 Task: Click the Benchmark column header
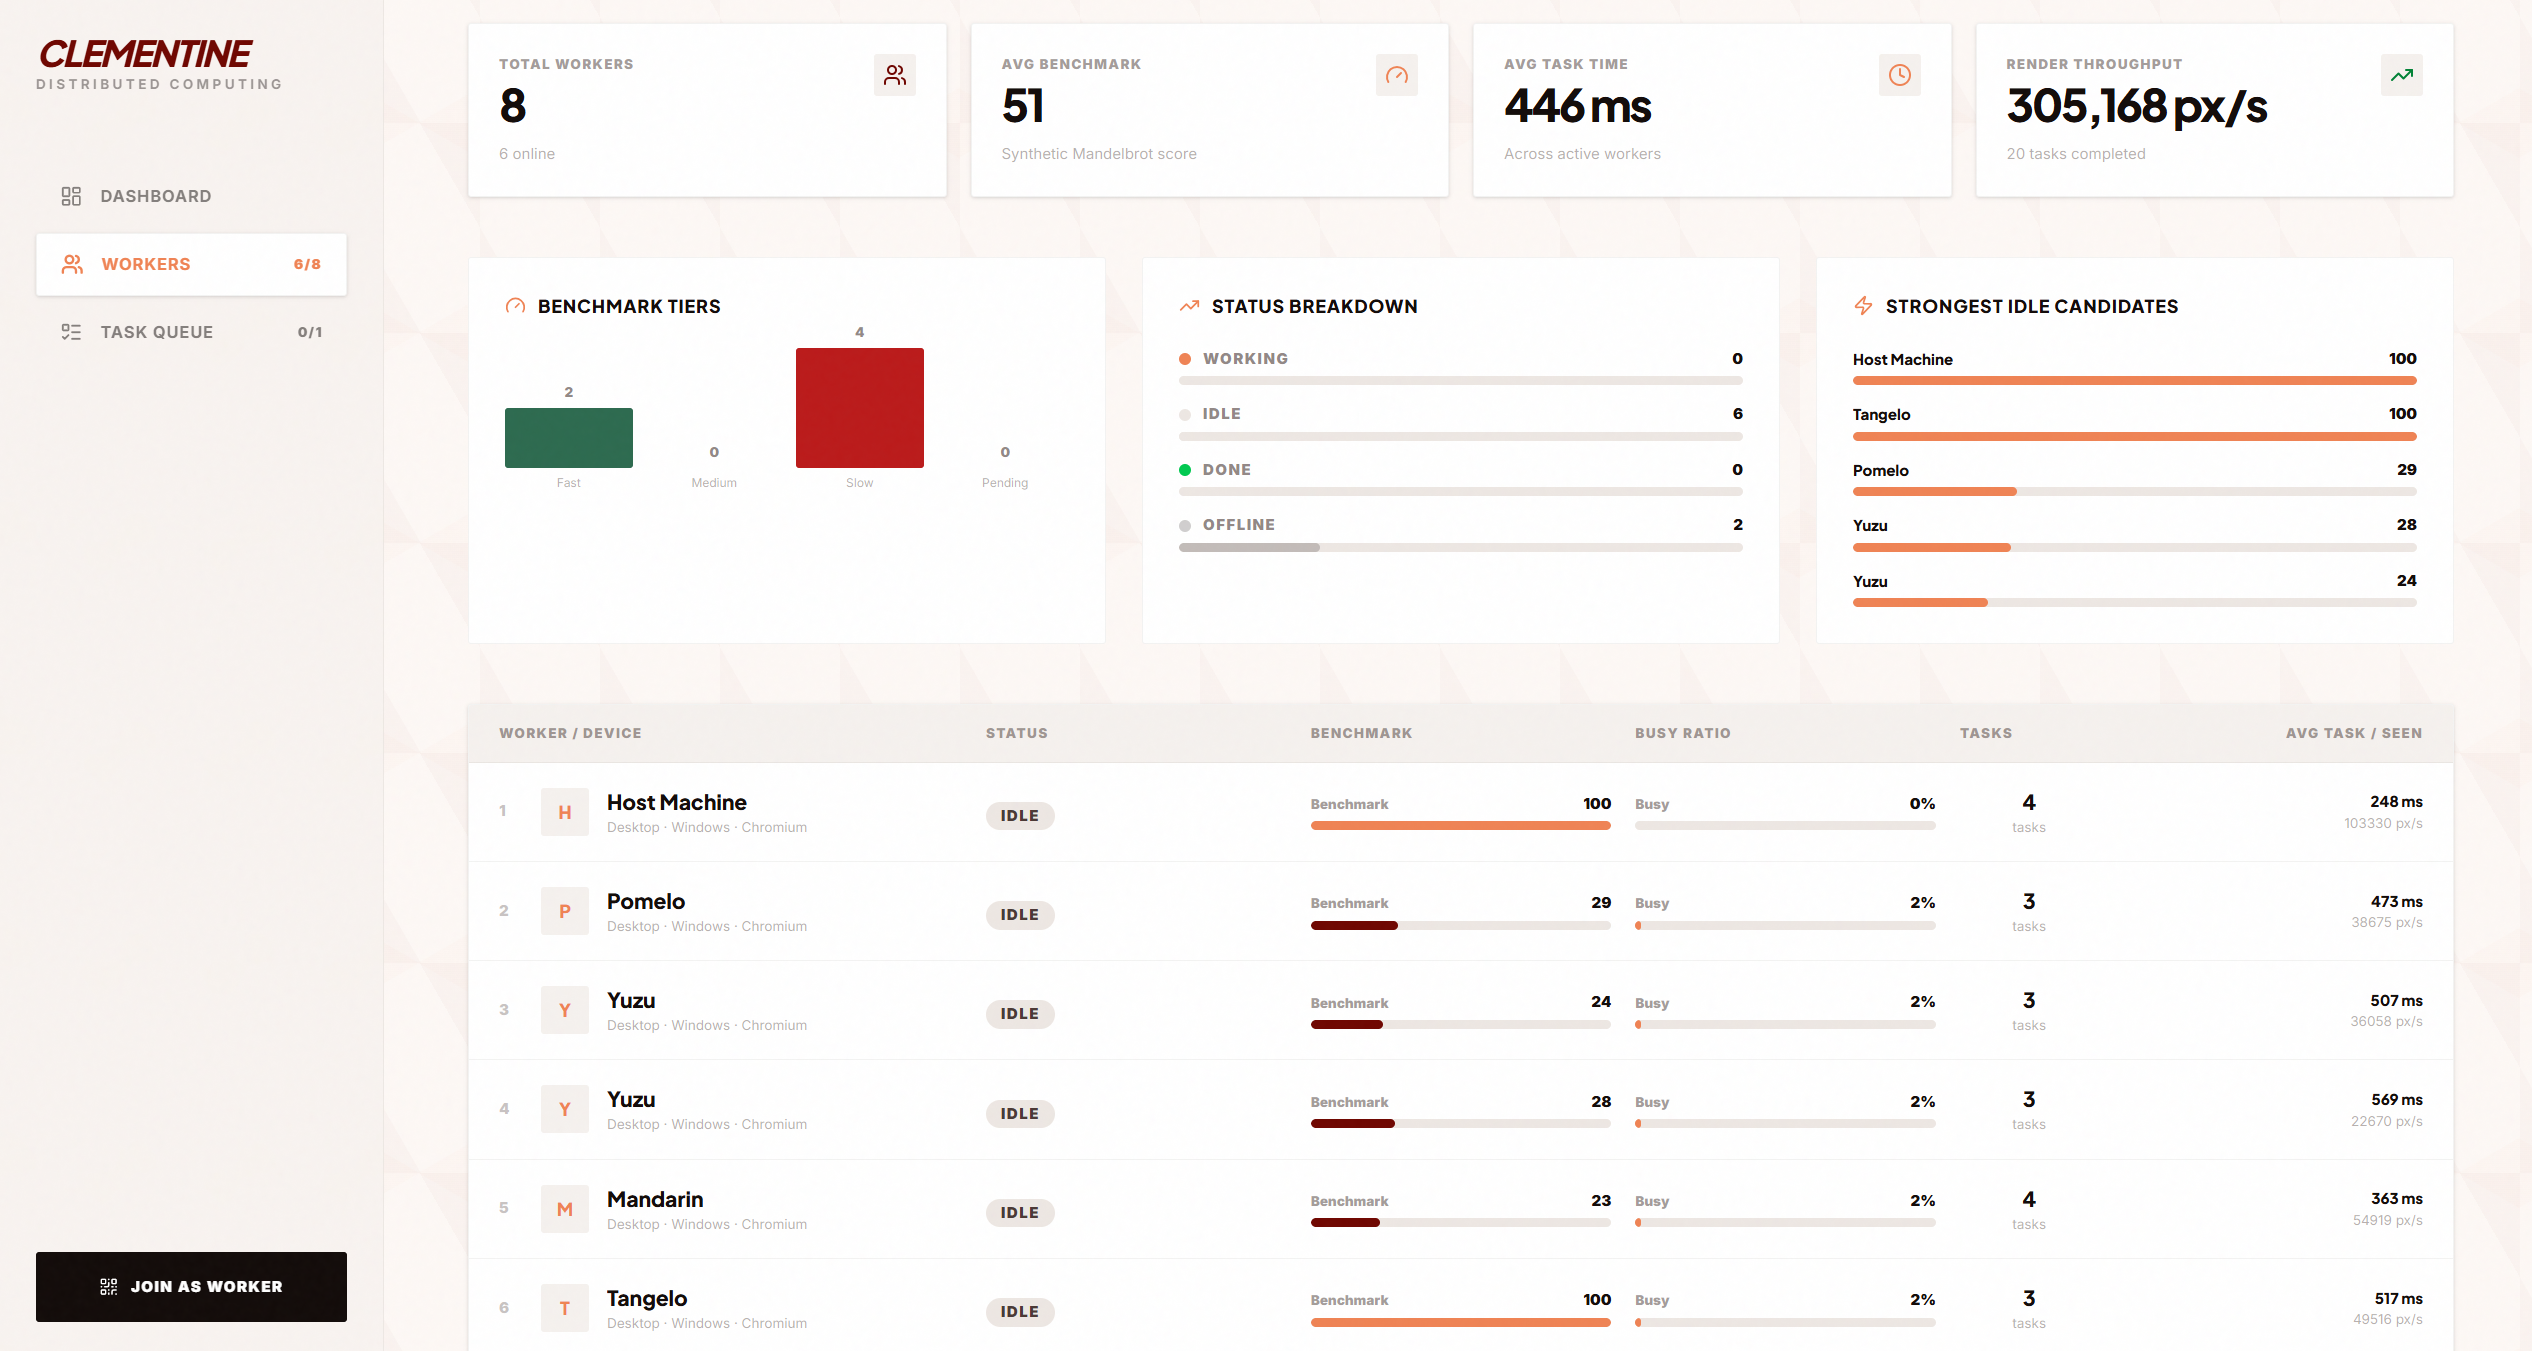[1361, 733]
